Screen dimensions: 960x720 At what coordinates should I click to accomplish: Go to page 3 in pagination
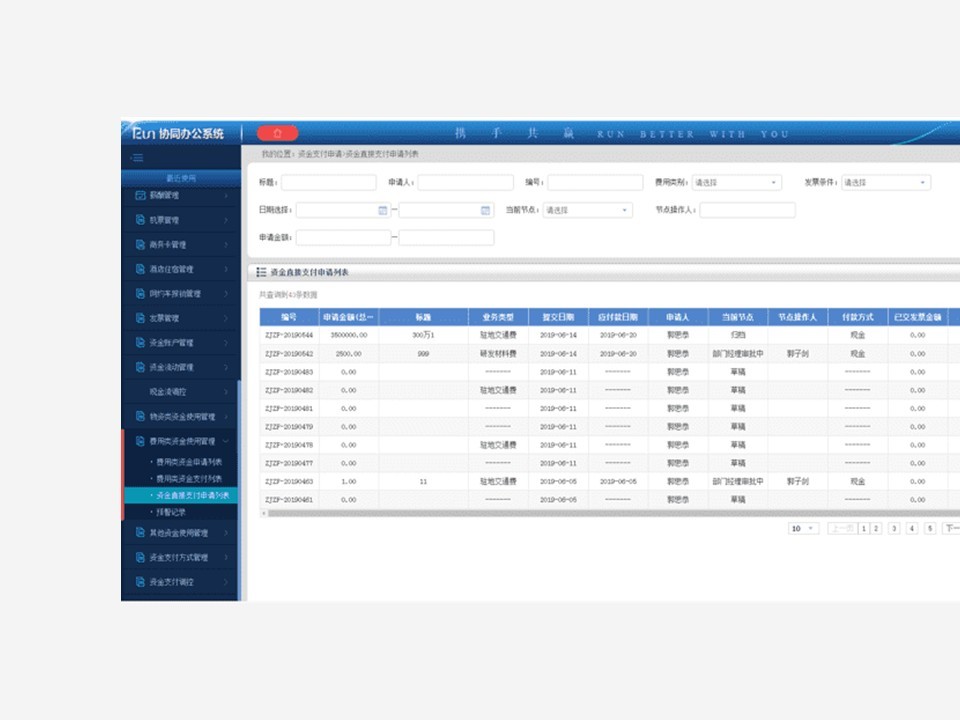pos(894,528)
